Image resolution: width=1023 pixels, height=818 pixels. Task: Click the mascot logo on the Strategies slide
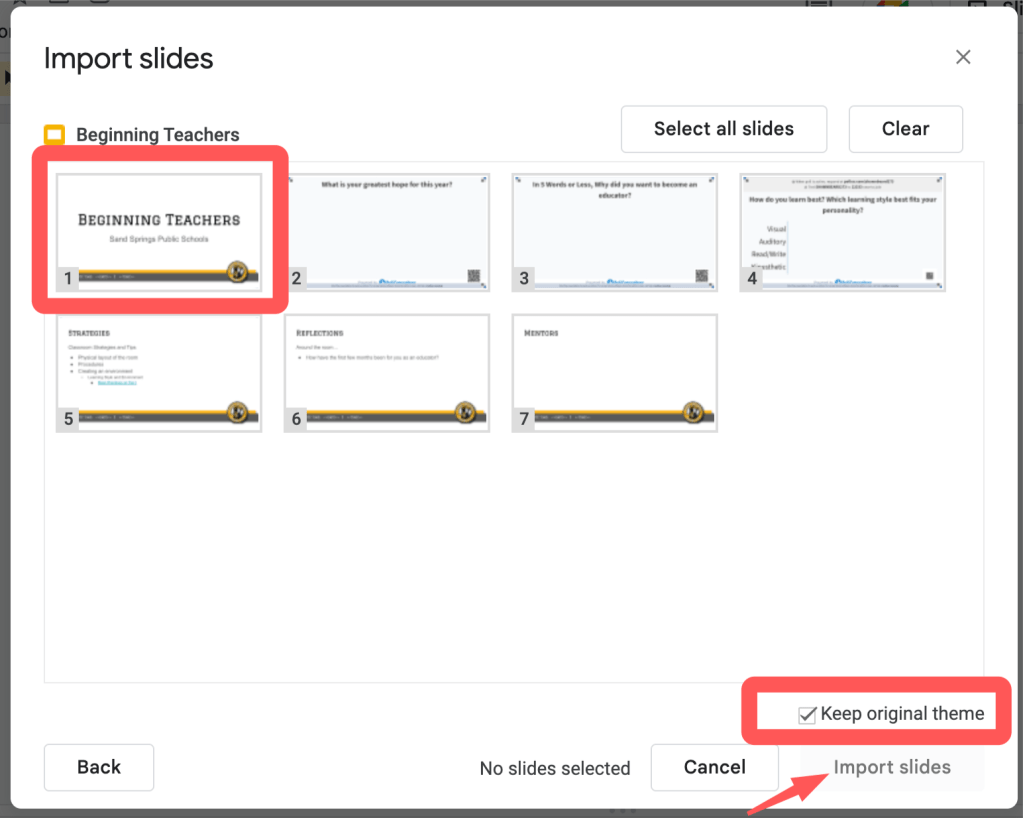[x=238, y=412]
